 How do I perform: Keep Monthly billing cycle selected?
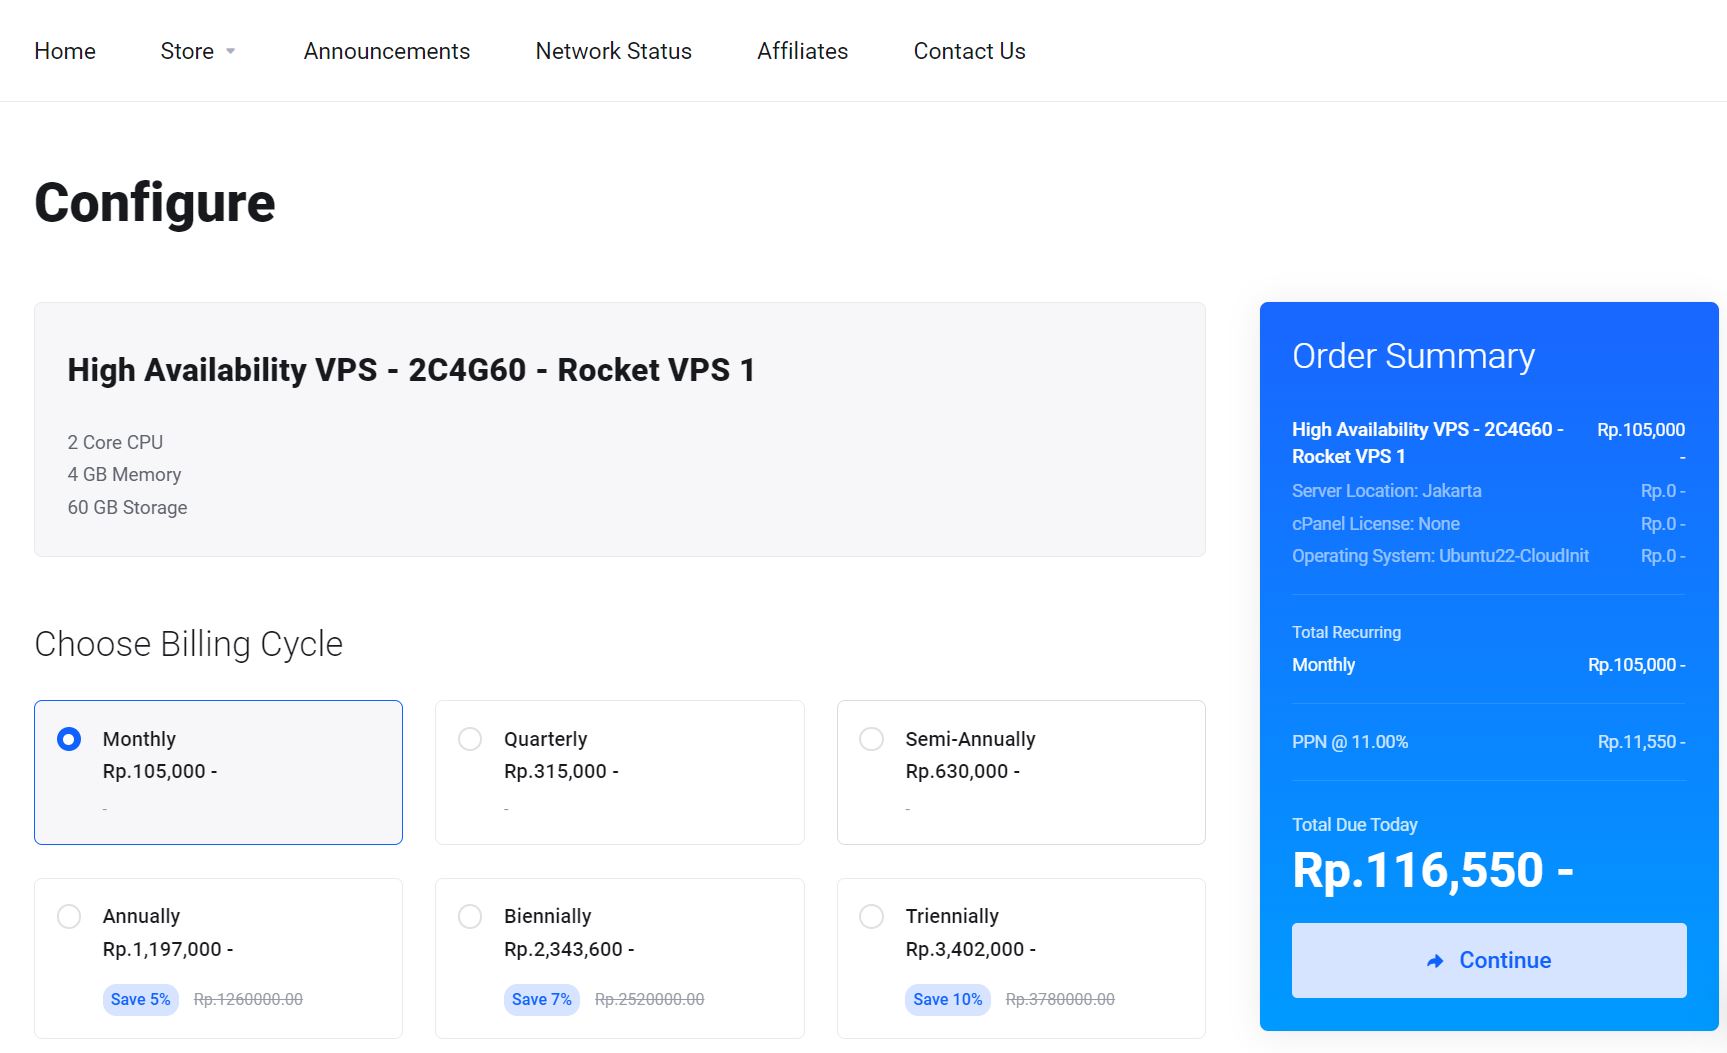(x=69, y=739)
